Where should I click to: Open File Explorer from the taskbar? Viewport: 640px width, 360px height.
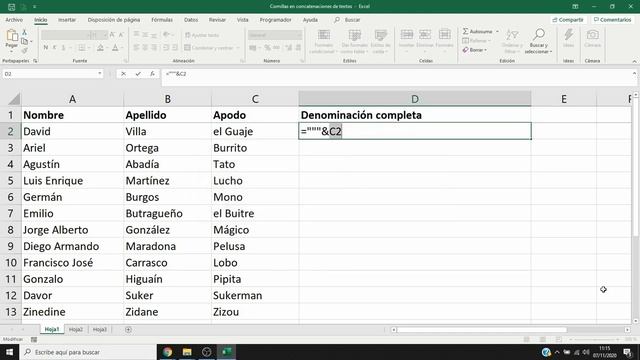(187, 352)
